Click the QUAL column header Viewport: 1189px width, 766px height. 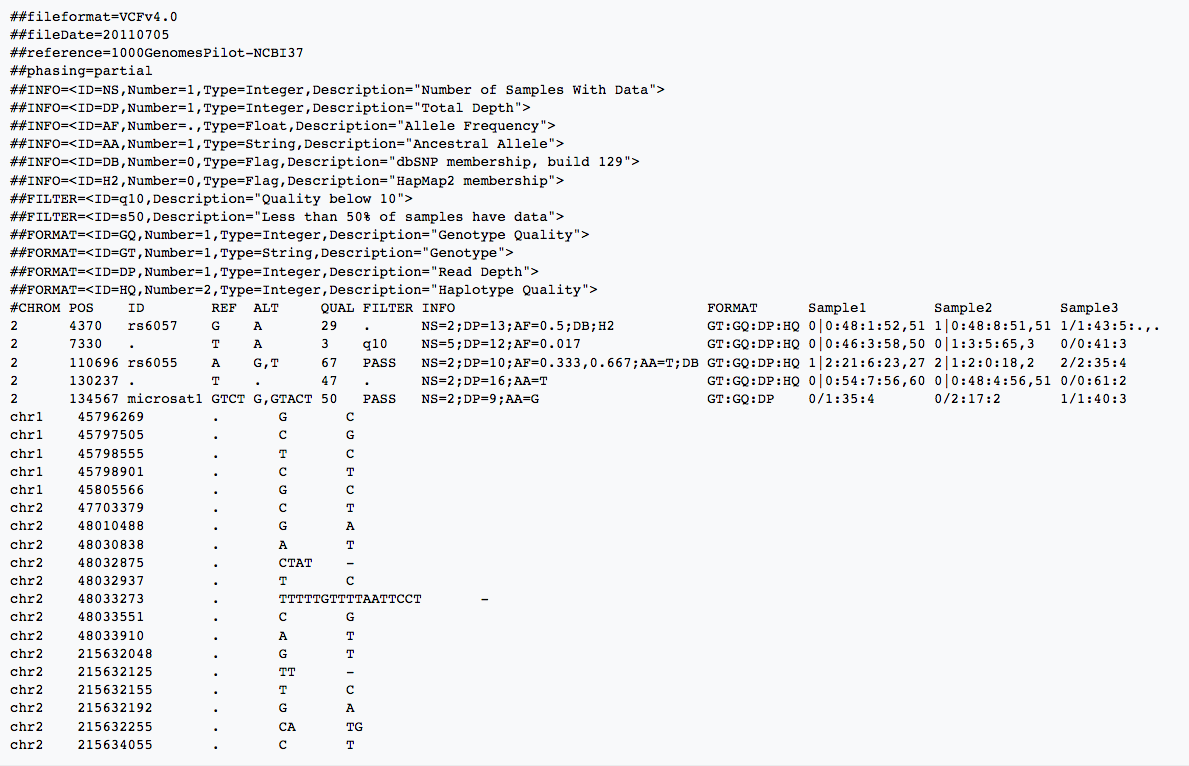click(x=337, y=308)
